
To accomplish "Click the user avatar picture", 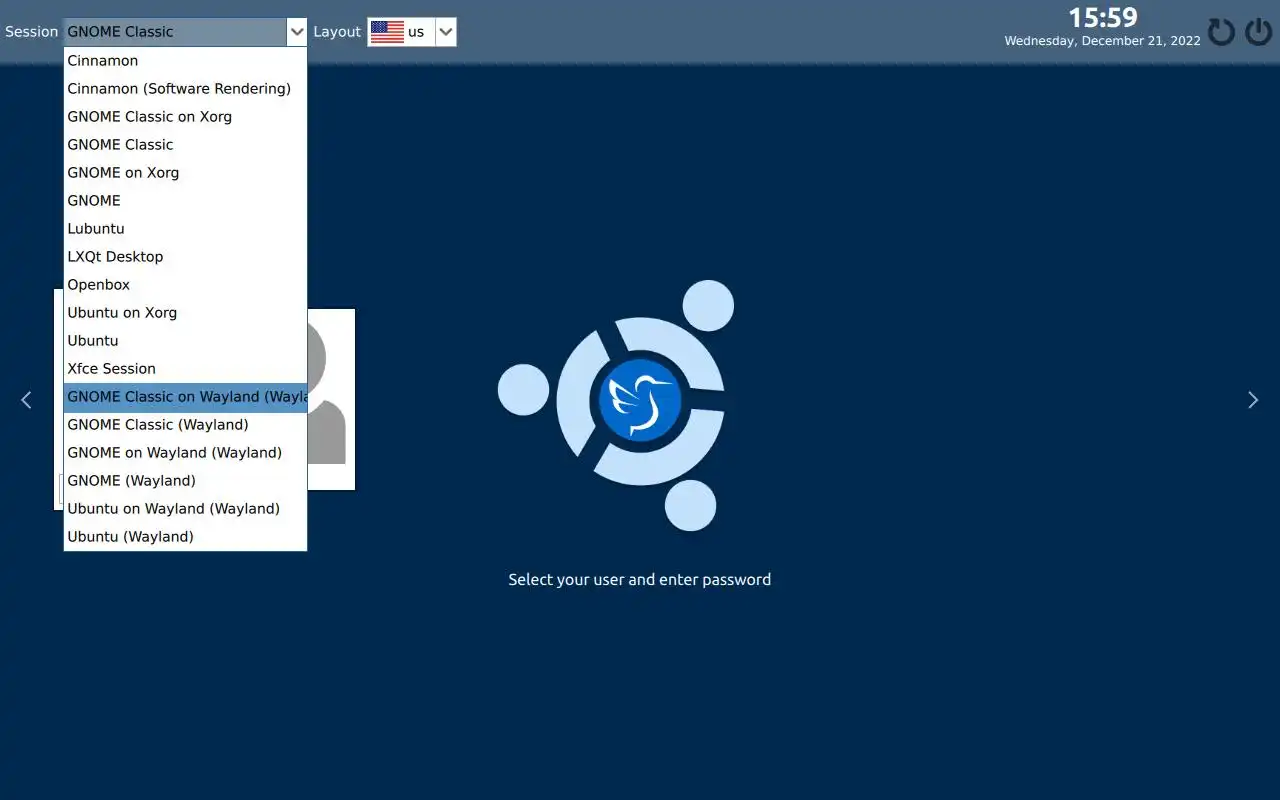I will (331, 399).
